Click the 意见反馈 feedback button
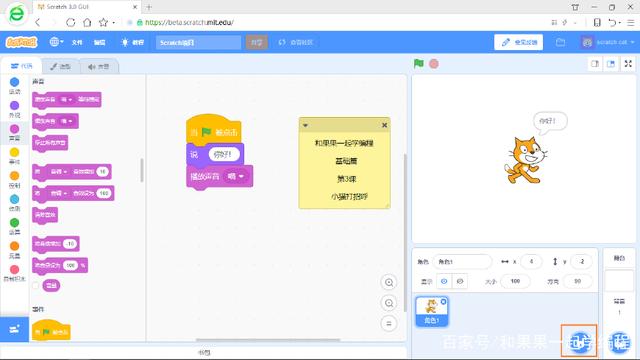640x360 pixels. (518, 42)
